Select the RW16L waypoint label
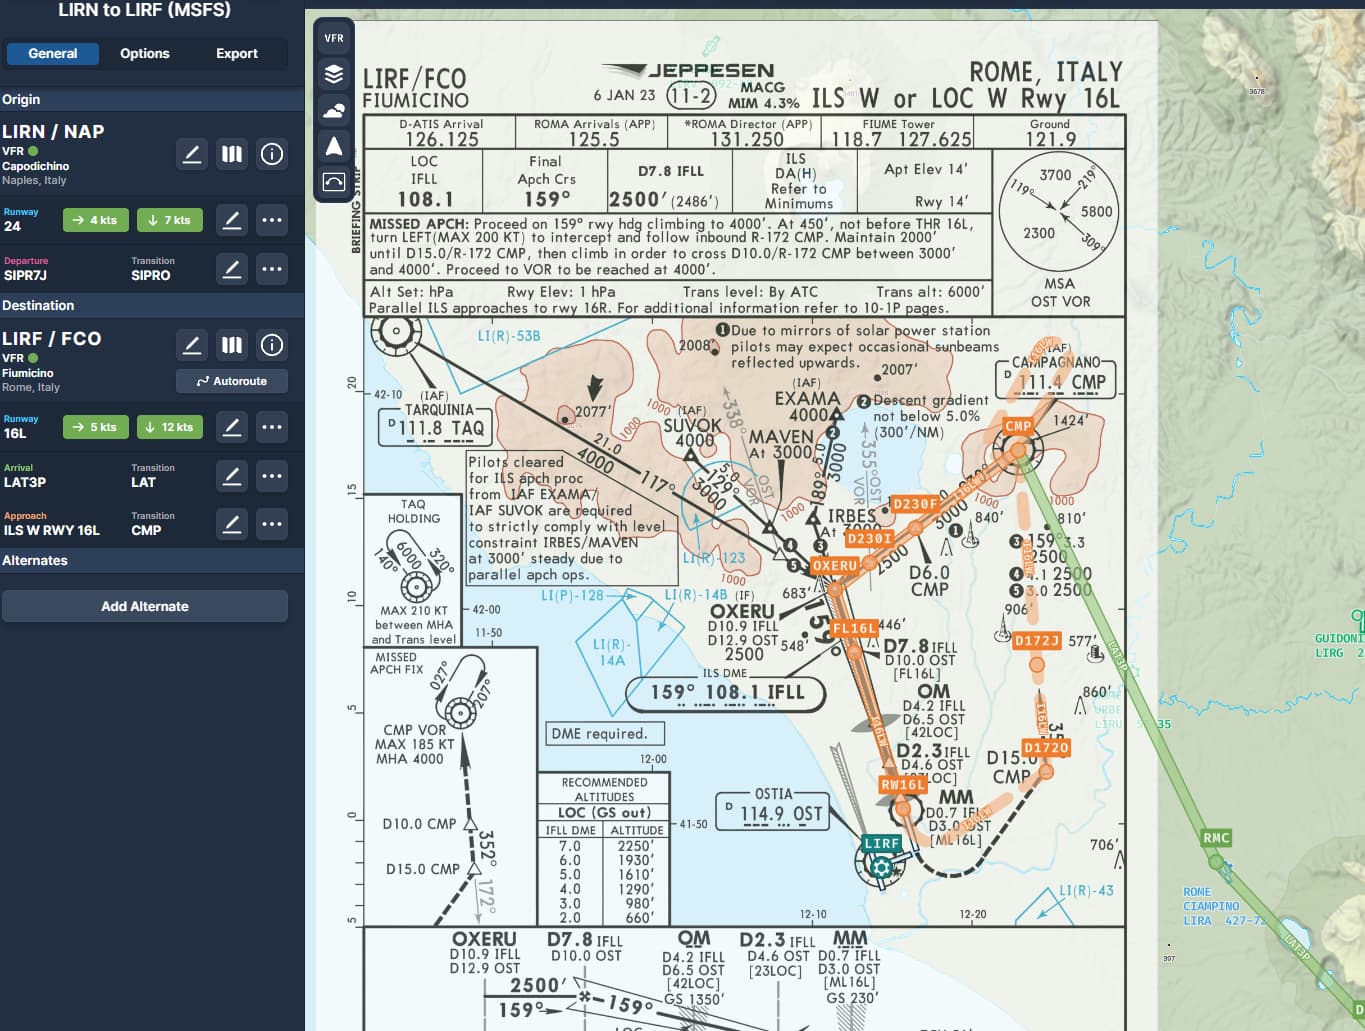Screen dimensions: 1365x1031 (x=903, y=785)
